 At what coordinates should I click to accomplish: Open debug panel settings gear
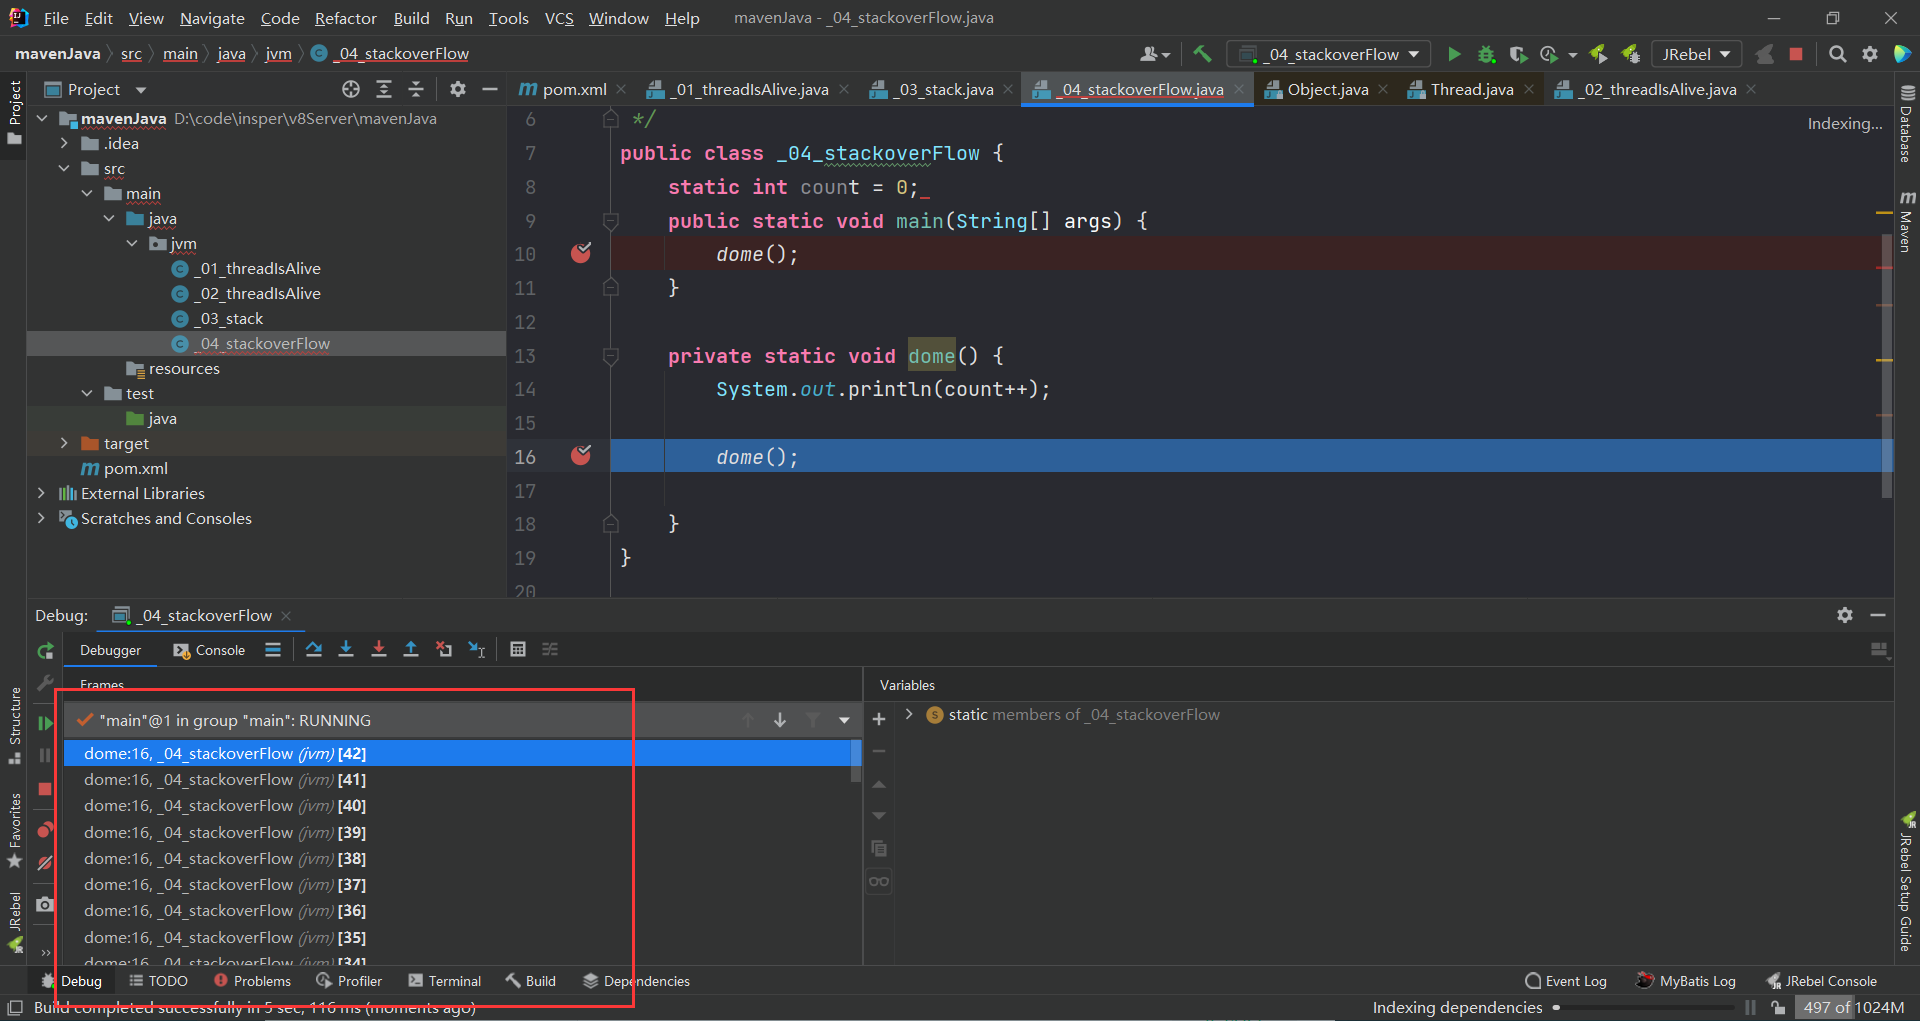1845,615
